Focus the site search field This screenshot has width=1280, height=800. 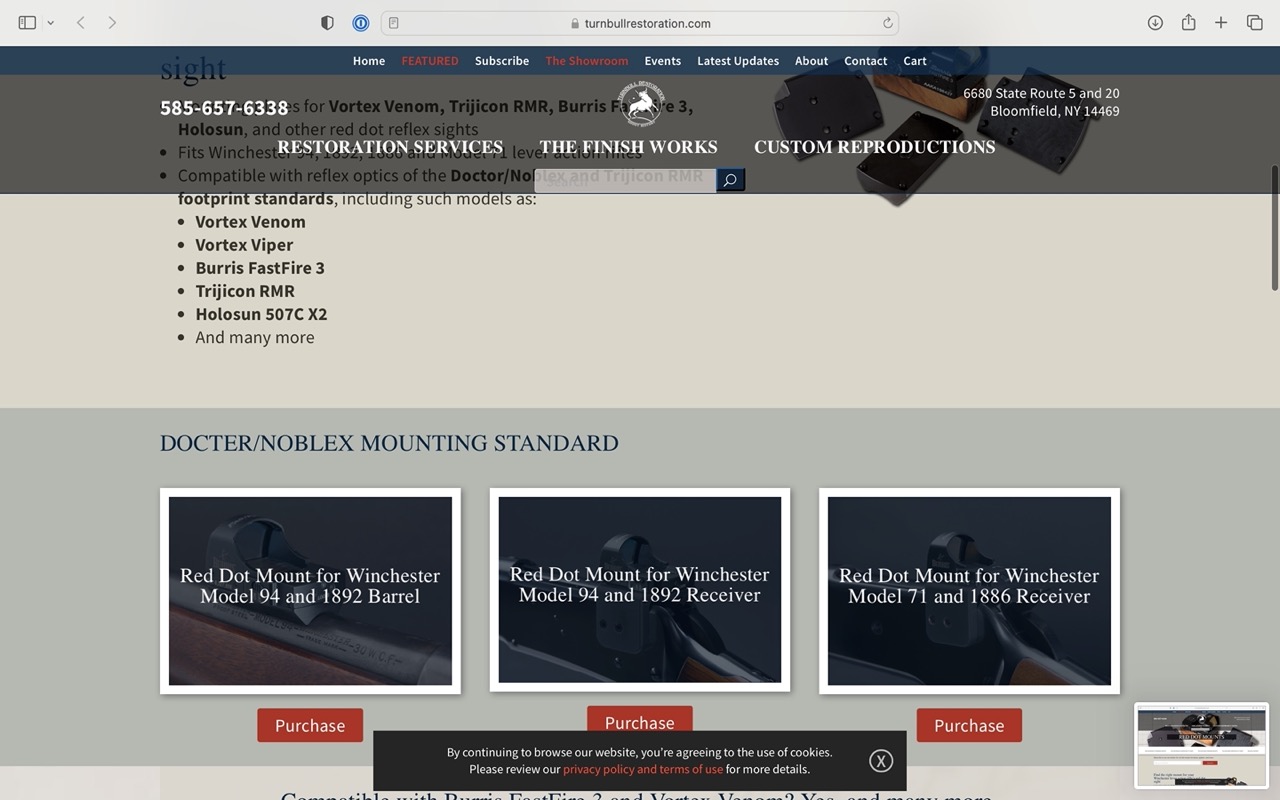625,180
